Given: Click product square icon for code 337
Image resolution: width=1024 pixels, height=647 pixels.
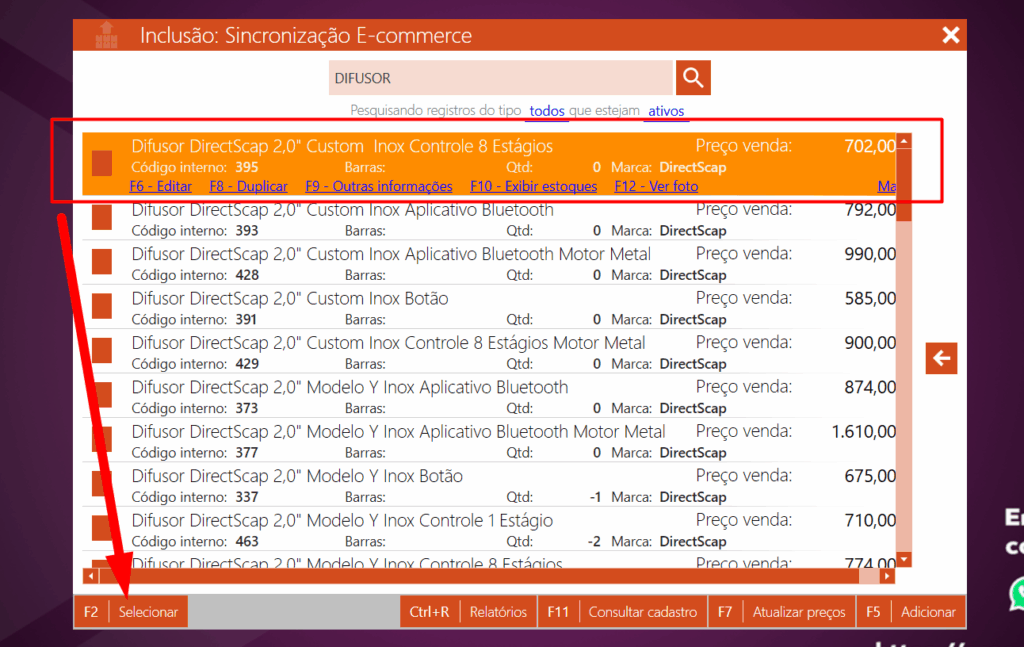Looking at the screenshot, I should click(x=102, y=484).
